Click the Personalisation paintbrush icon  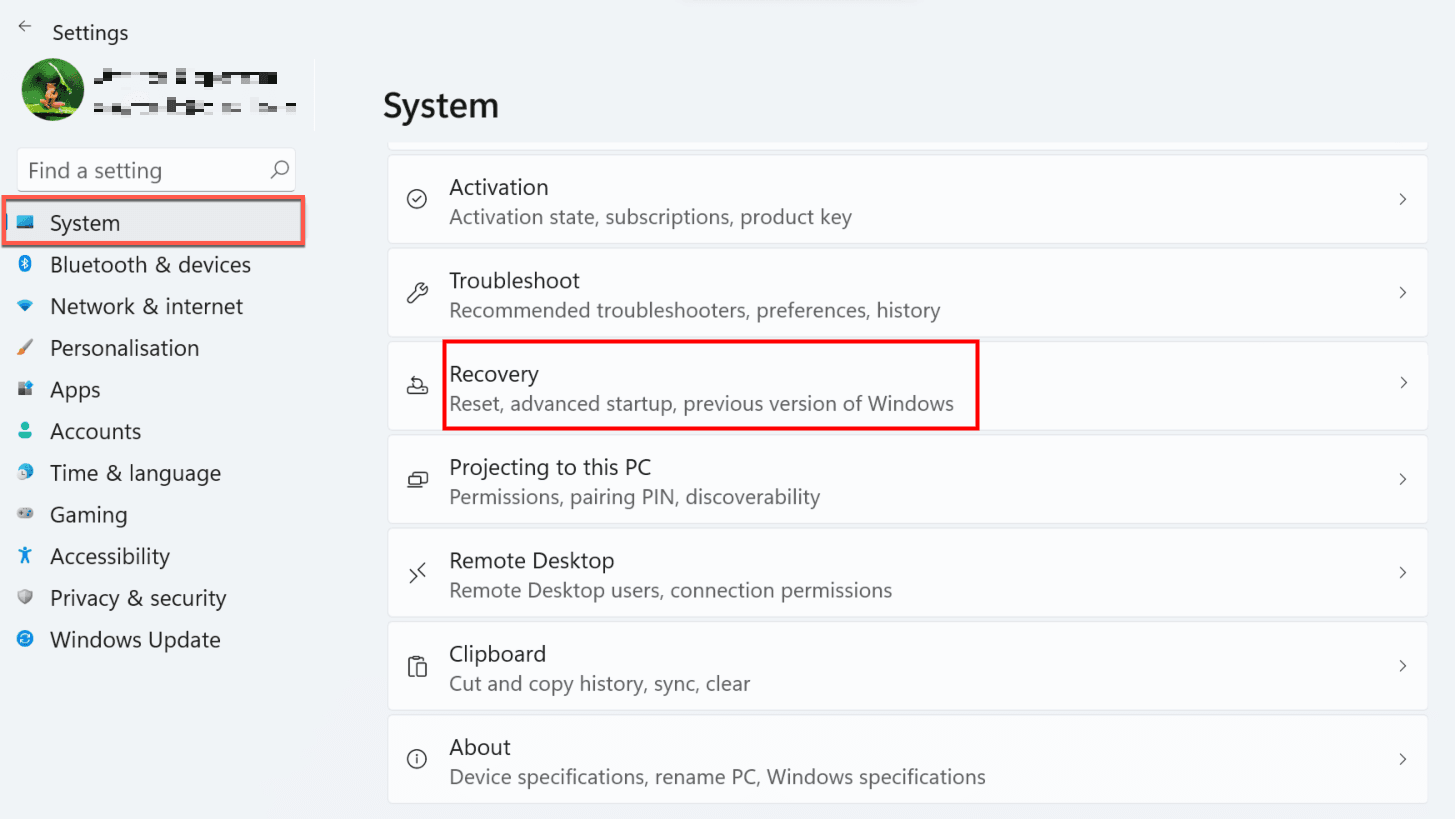[x=26, y=348]
